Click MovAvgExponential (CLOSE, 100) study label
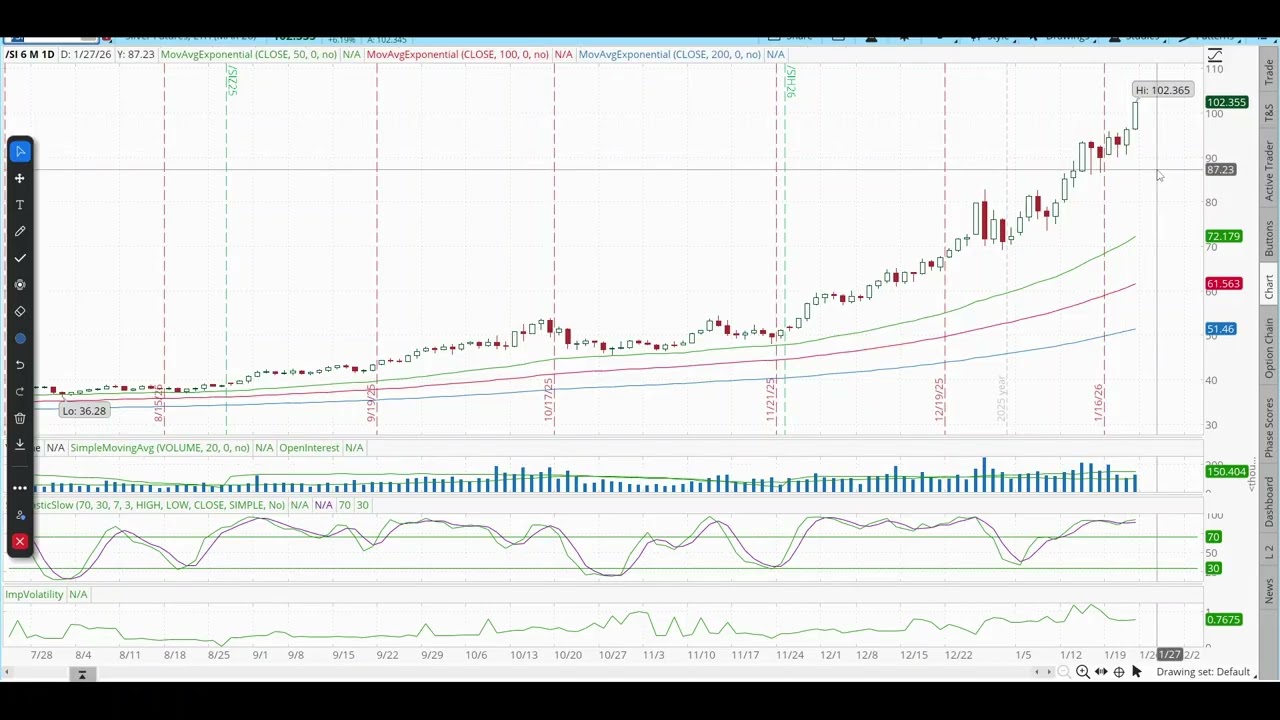Screen dimensions: 1280x720 [x=457, y=54]
